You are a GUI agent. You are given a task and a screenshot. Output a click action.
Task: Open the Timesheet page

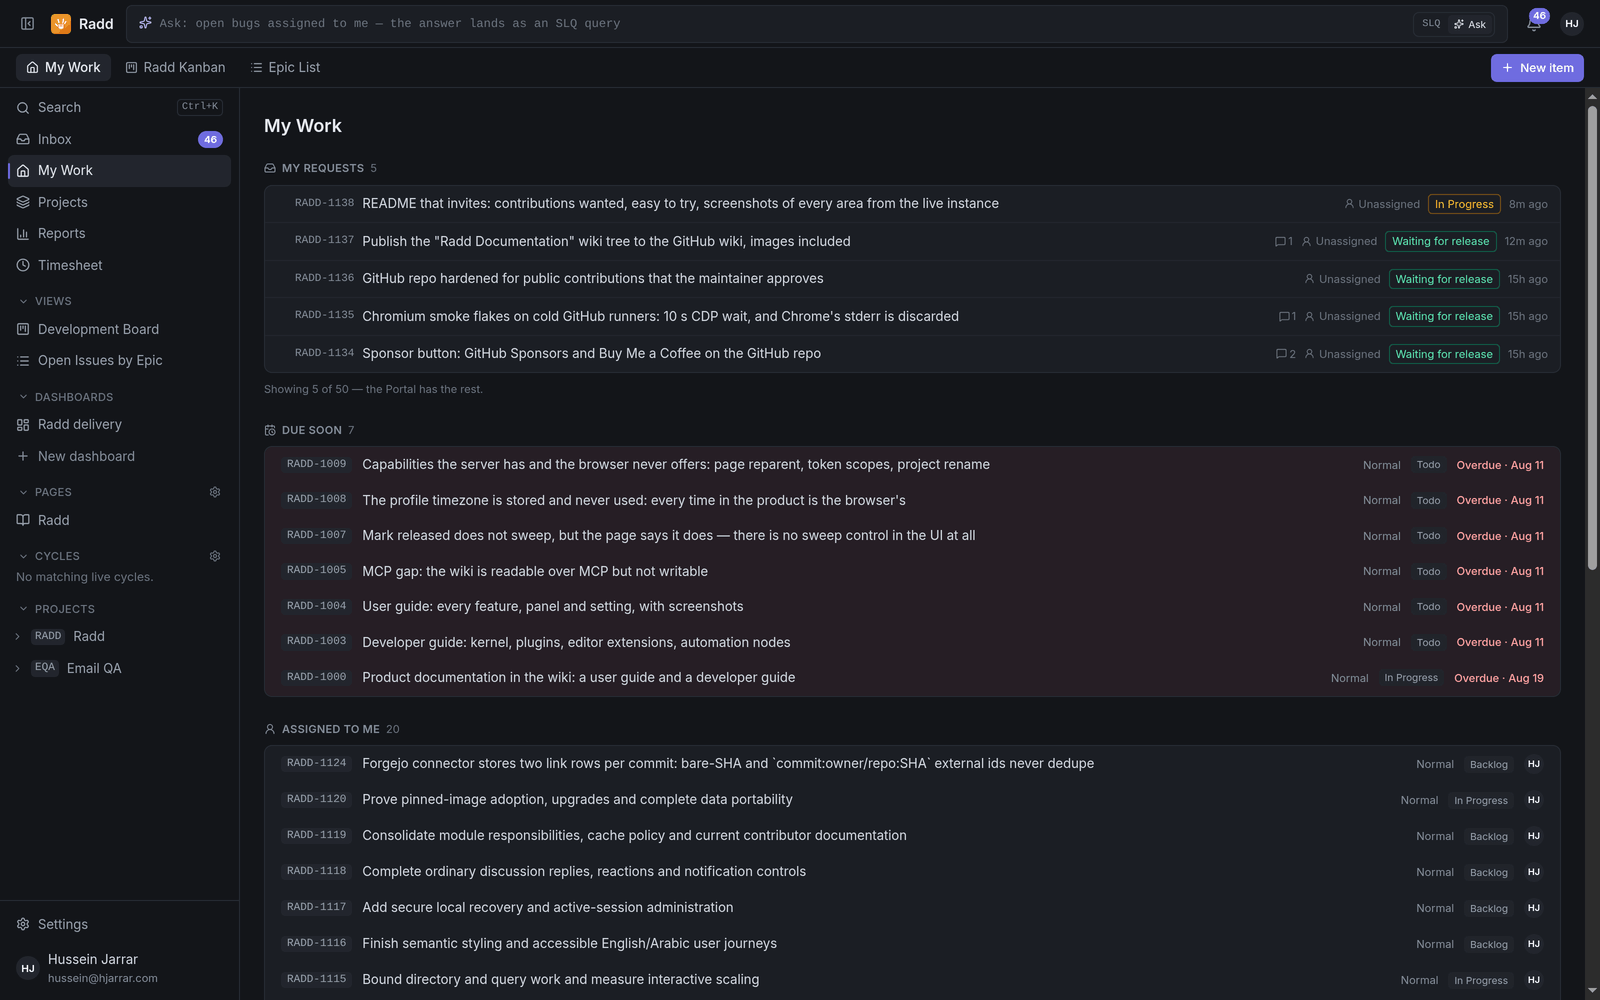pos(119,265)
